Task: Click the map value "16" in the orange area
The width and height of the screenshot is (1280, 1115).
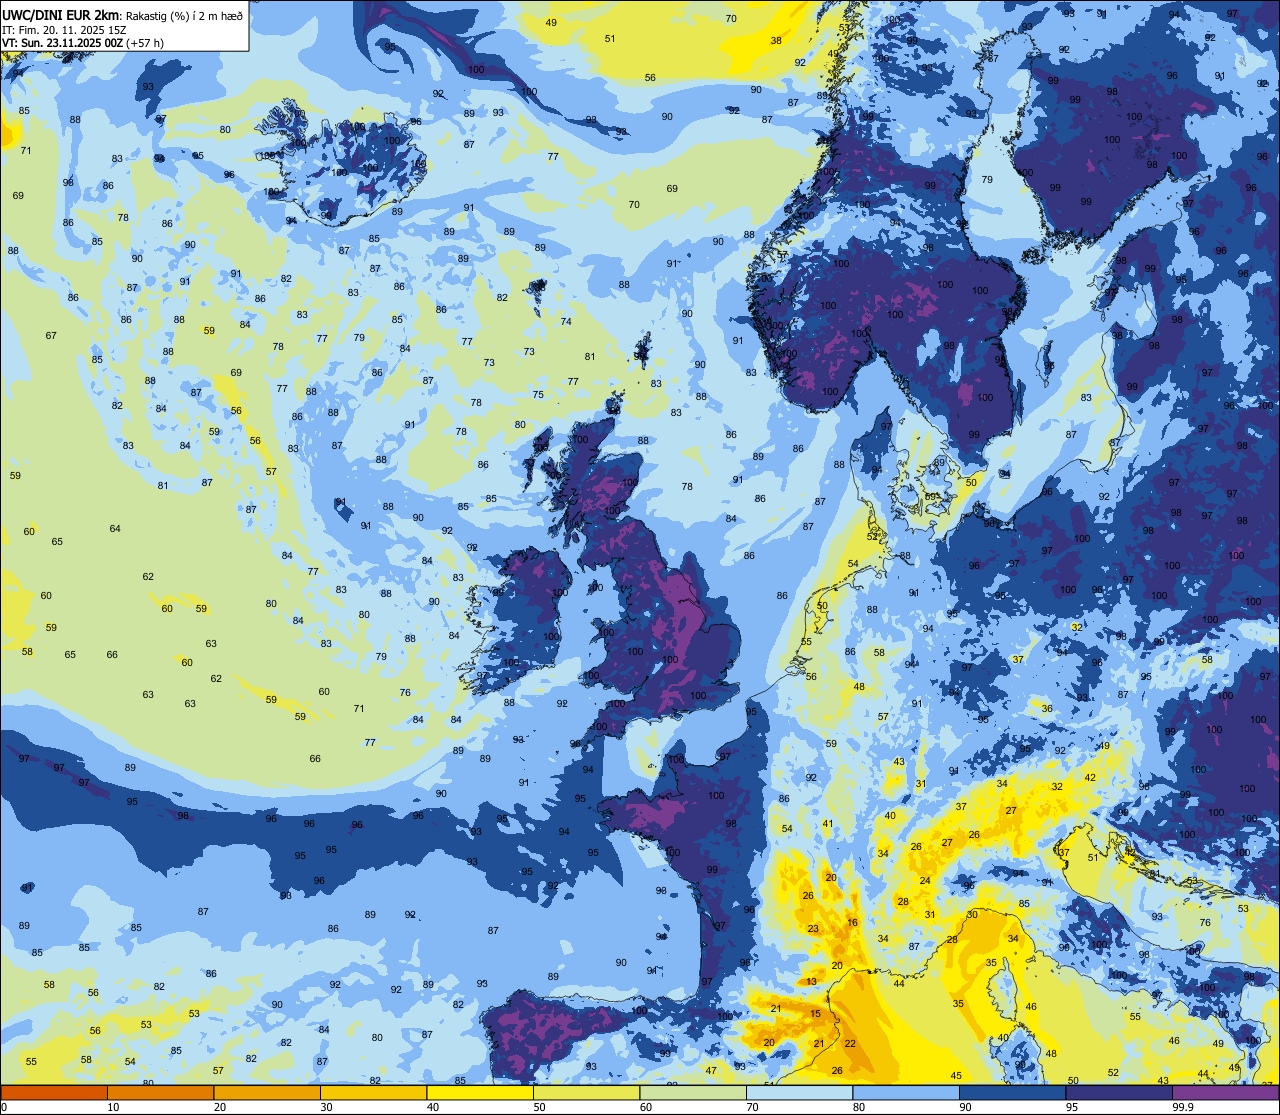Action: coord(852,923)
